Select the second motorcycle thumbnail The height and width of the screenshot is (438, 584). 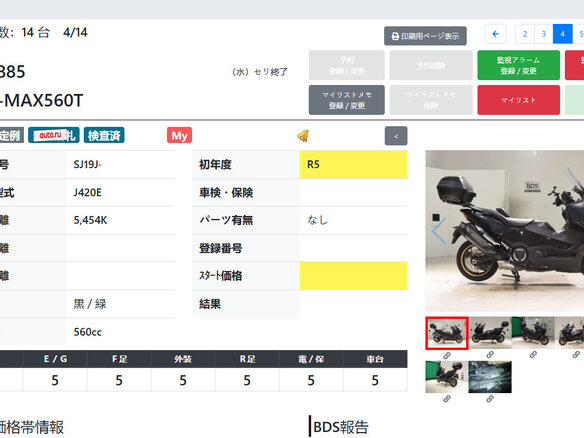click(490, 333)
